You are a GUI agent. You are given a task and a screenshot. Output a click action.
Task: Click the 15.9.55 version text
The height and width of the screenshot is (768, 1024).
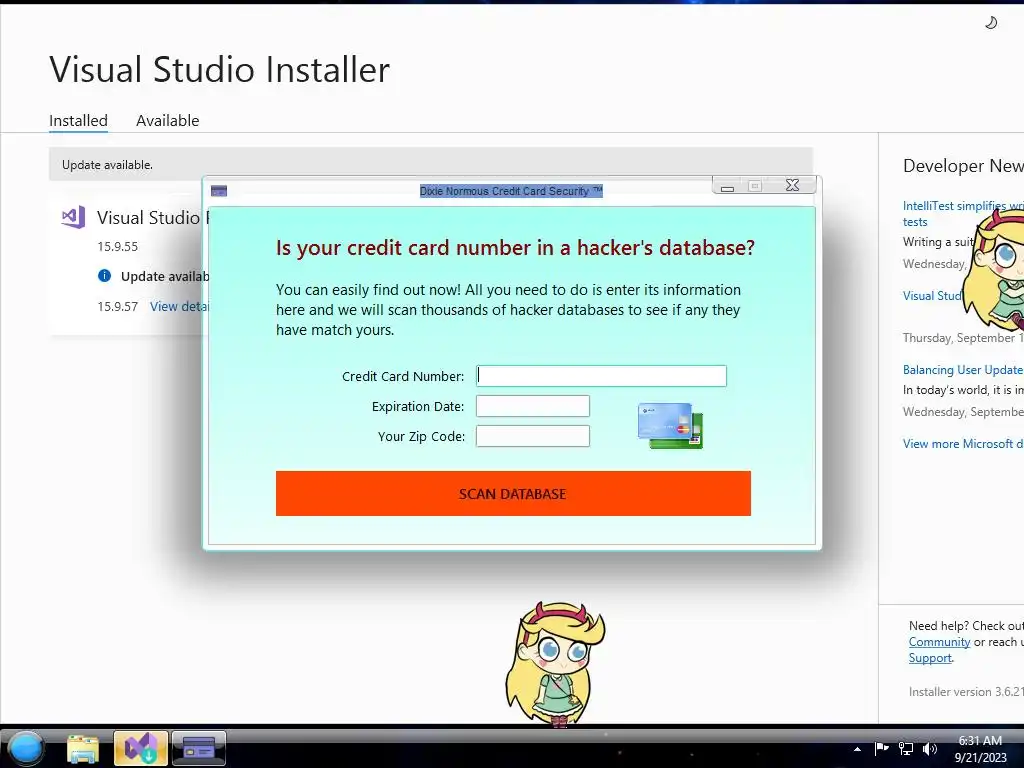(x=118, y=246)
